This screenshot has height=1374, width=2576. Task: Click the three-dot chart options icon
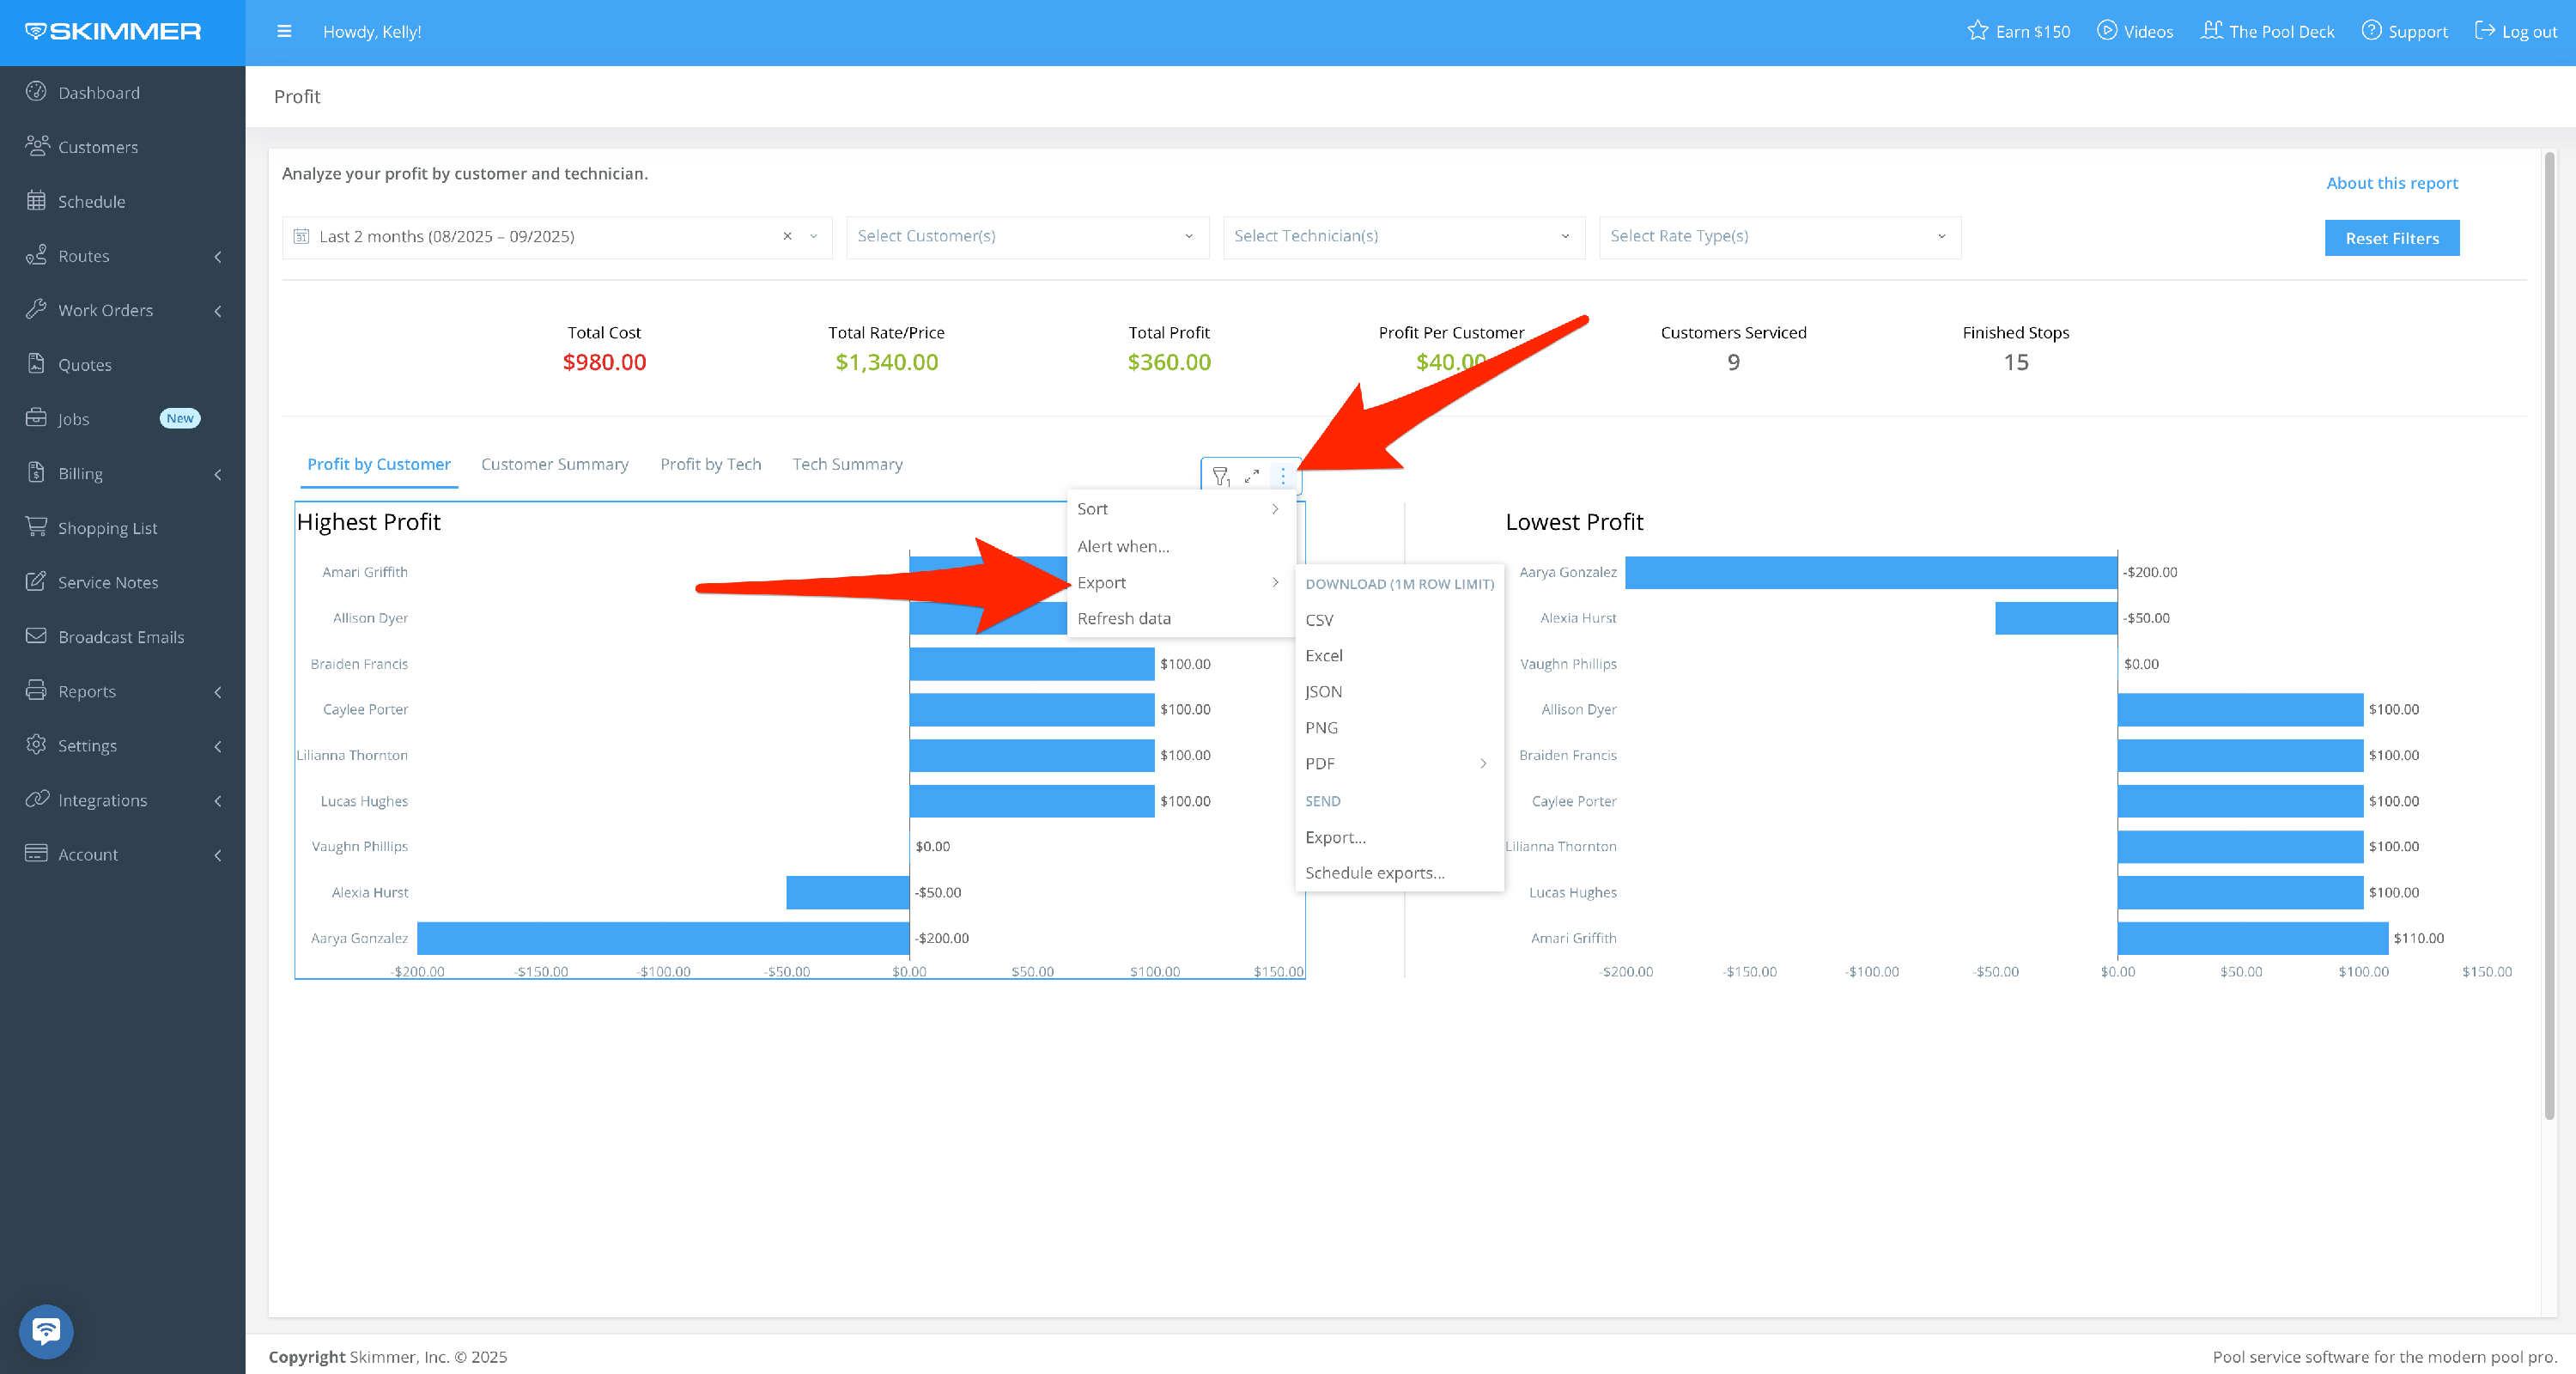1283,476
